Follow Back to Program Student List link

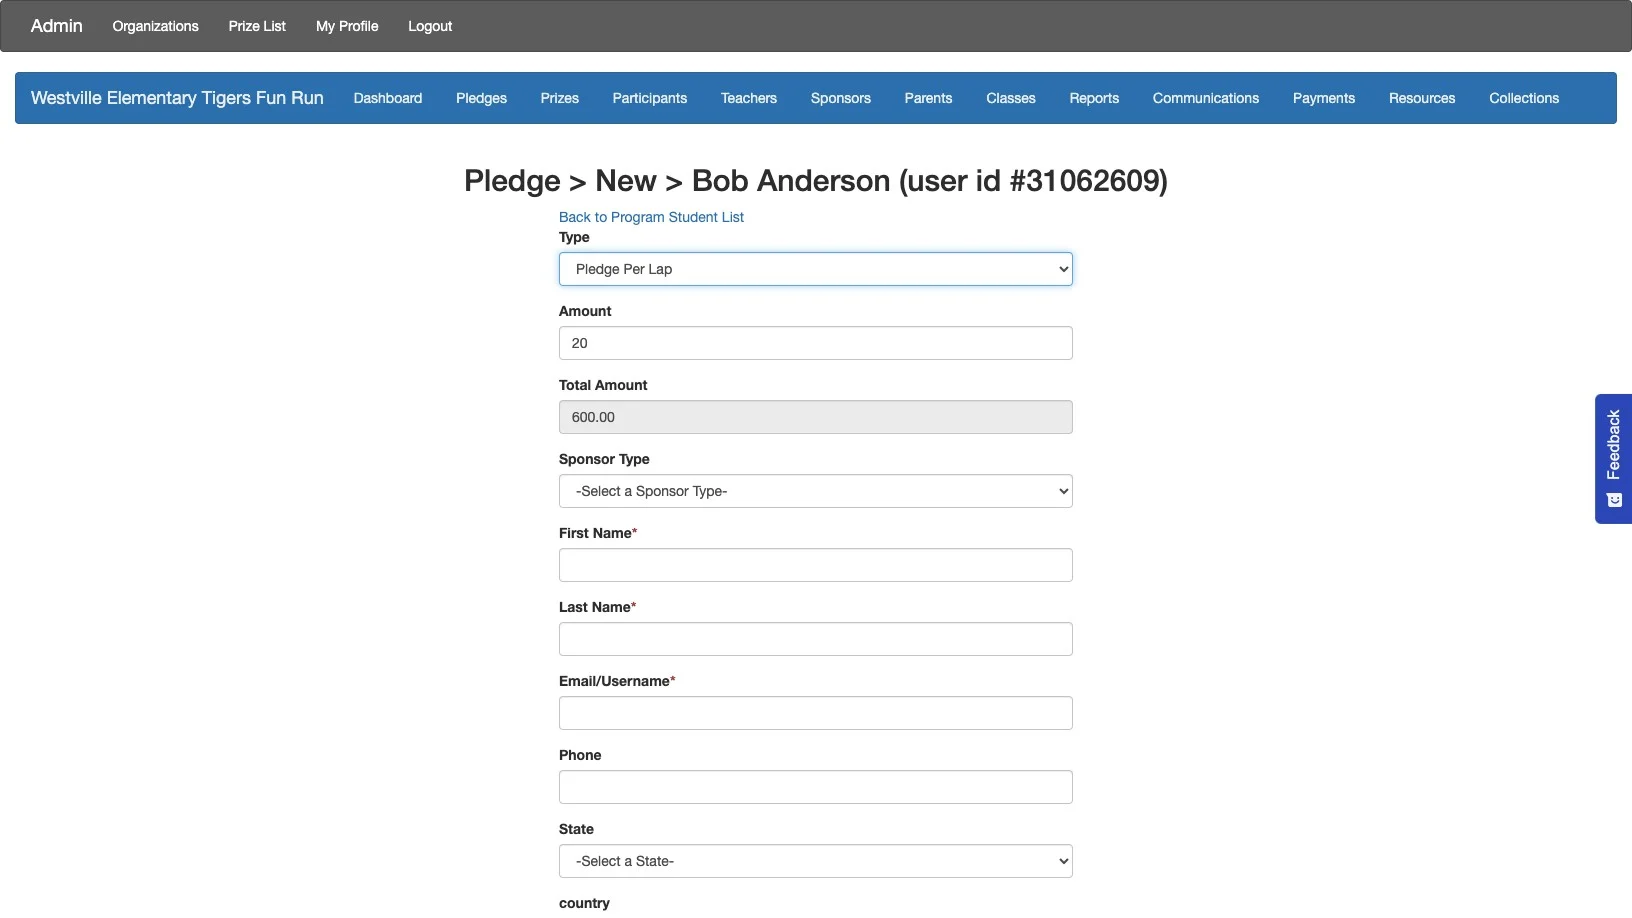point(651,217)
